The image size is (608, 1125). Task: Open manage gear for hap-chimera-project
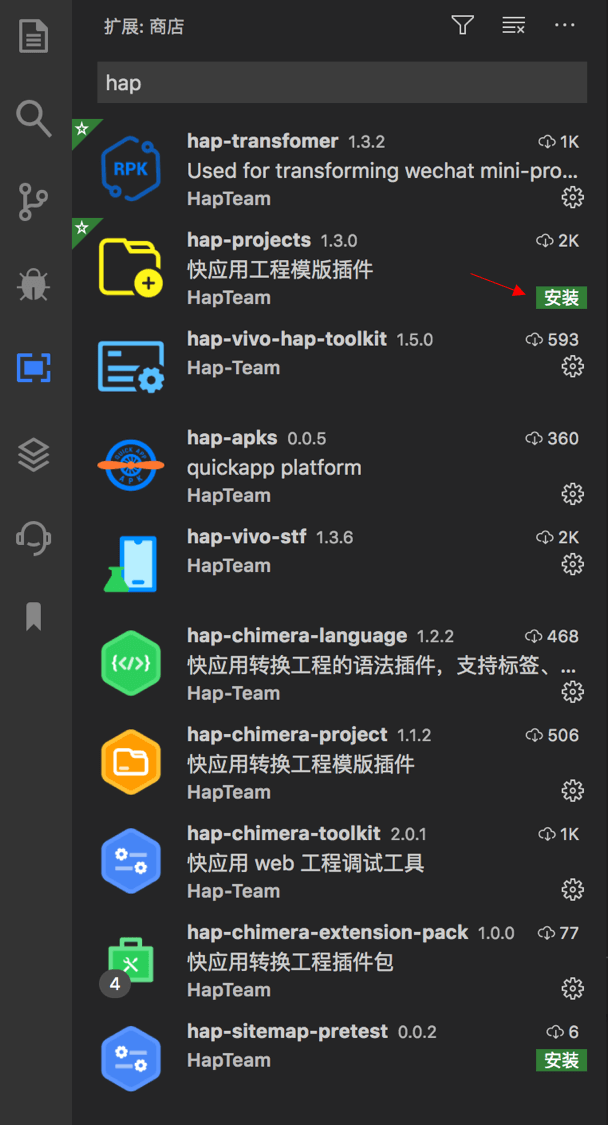pyautogui.click(x=572, y=791)
